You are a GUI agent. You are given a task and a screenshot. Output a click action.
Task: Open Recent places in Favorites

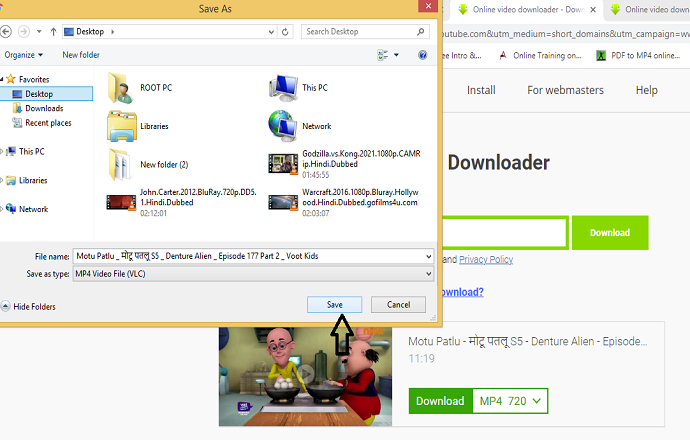click(48, 123)
